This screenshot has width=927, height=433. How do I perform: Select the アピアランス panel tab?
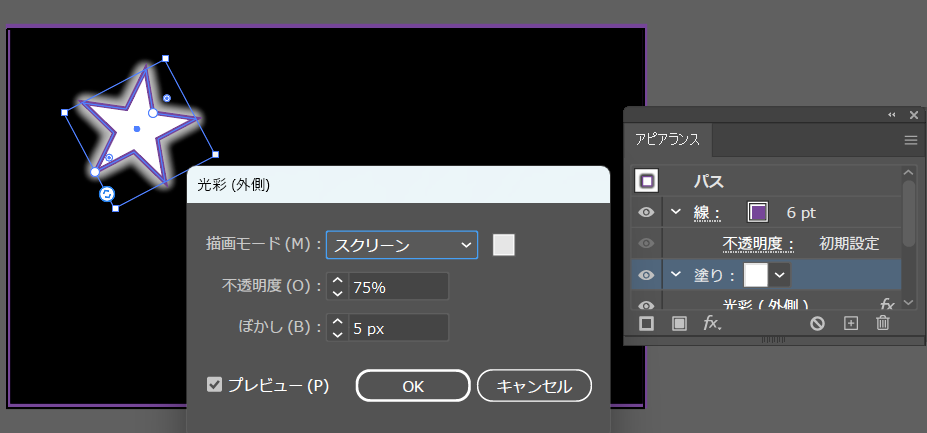pos(668,139)
